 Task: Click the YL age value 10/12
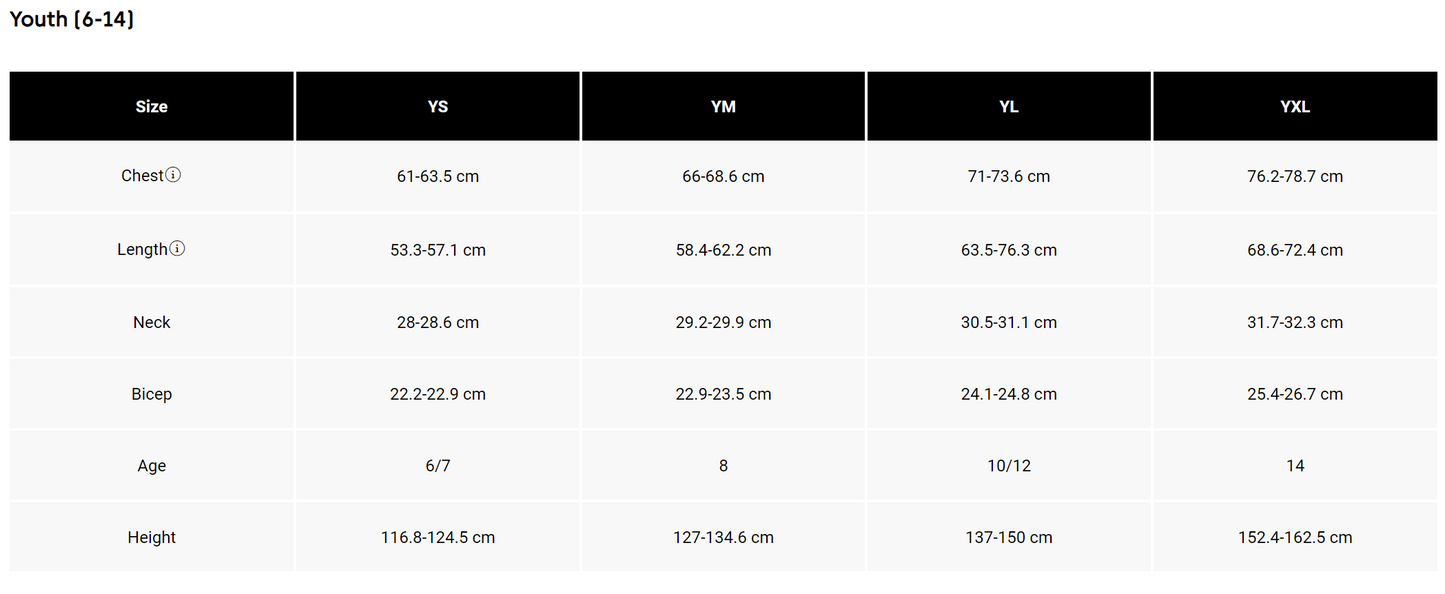pos(1009,466)
